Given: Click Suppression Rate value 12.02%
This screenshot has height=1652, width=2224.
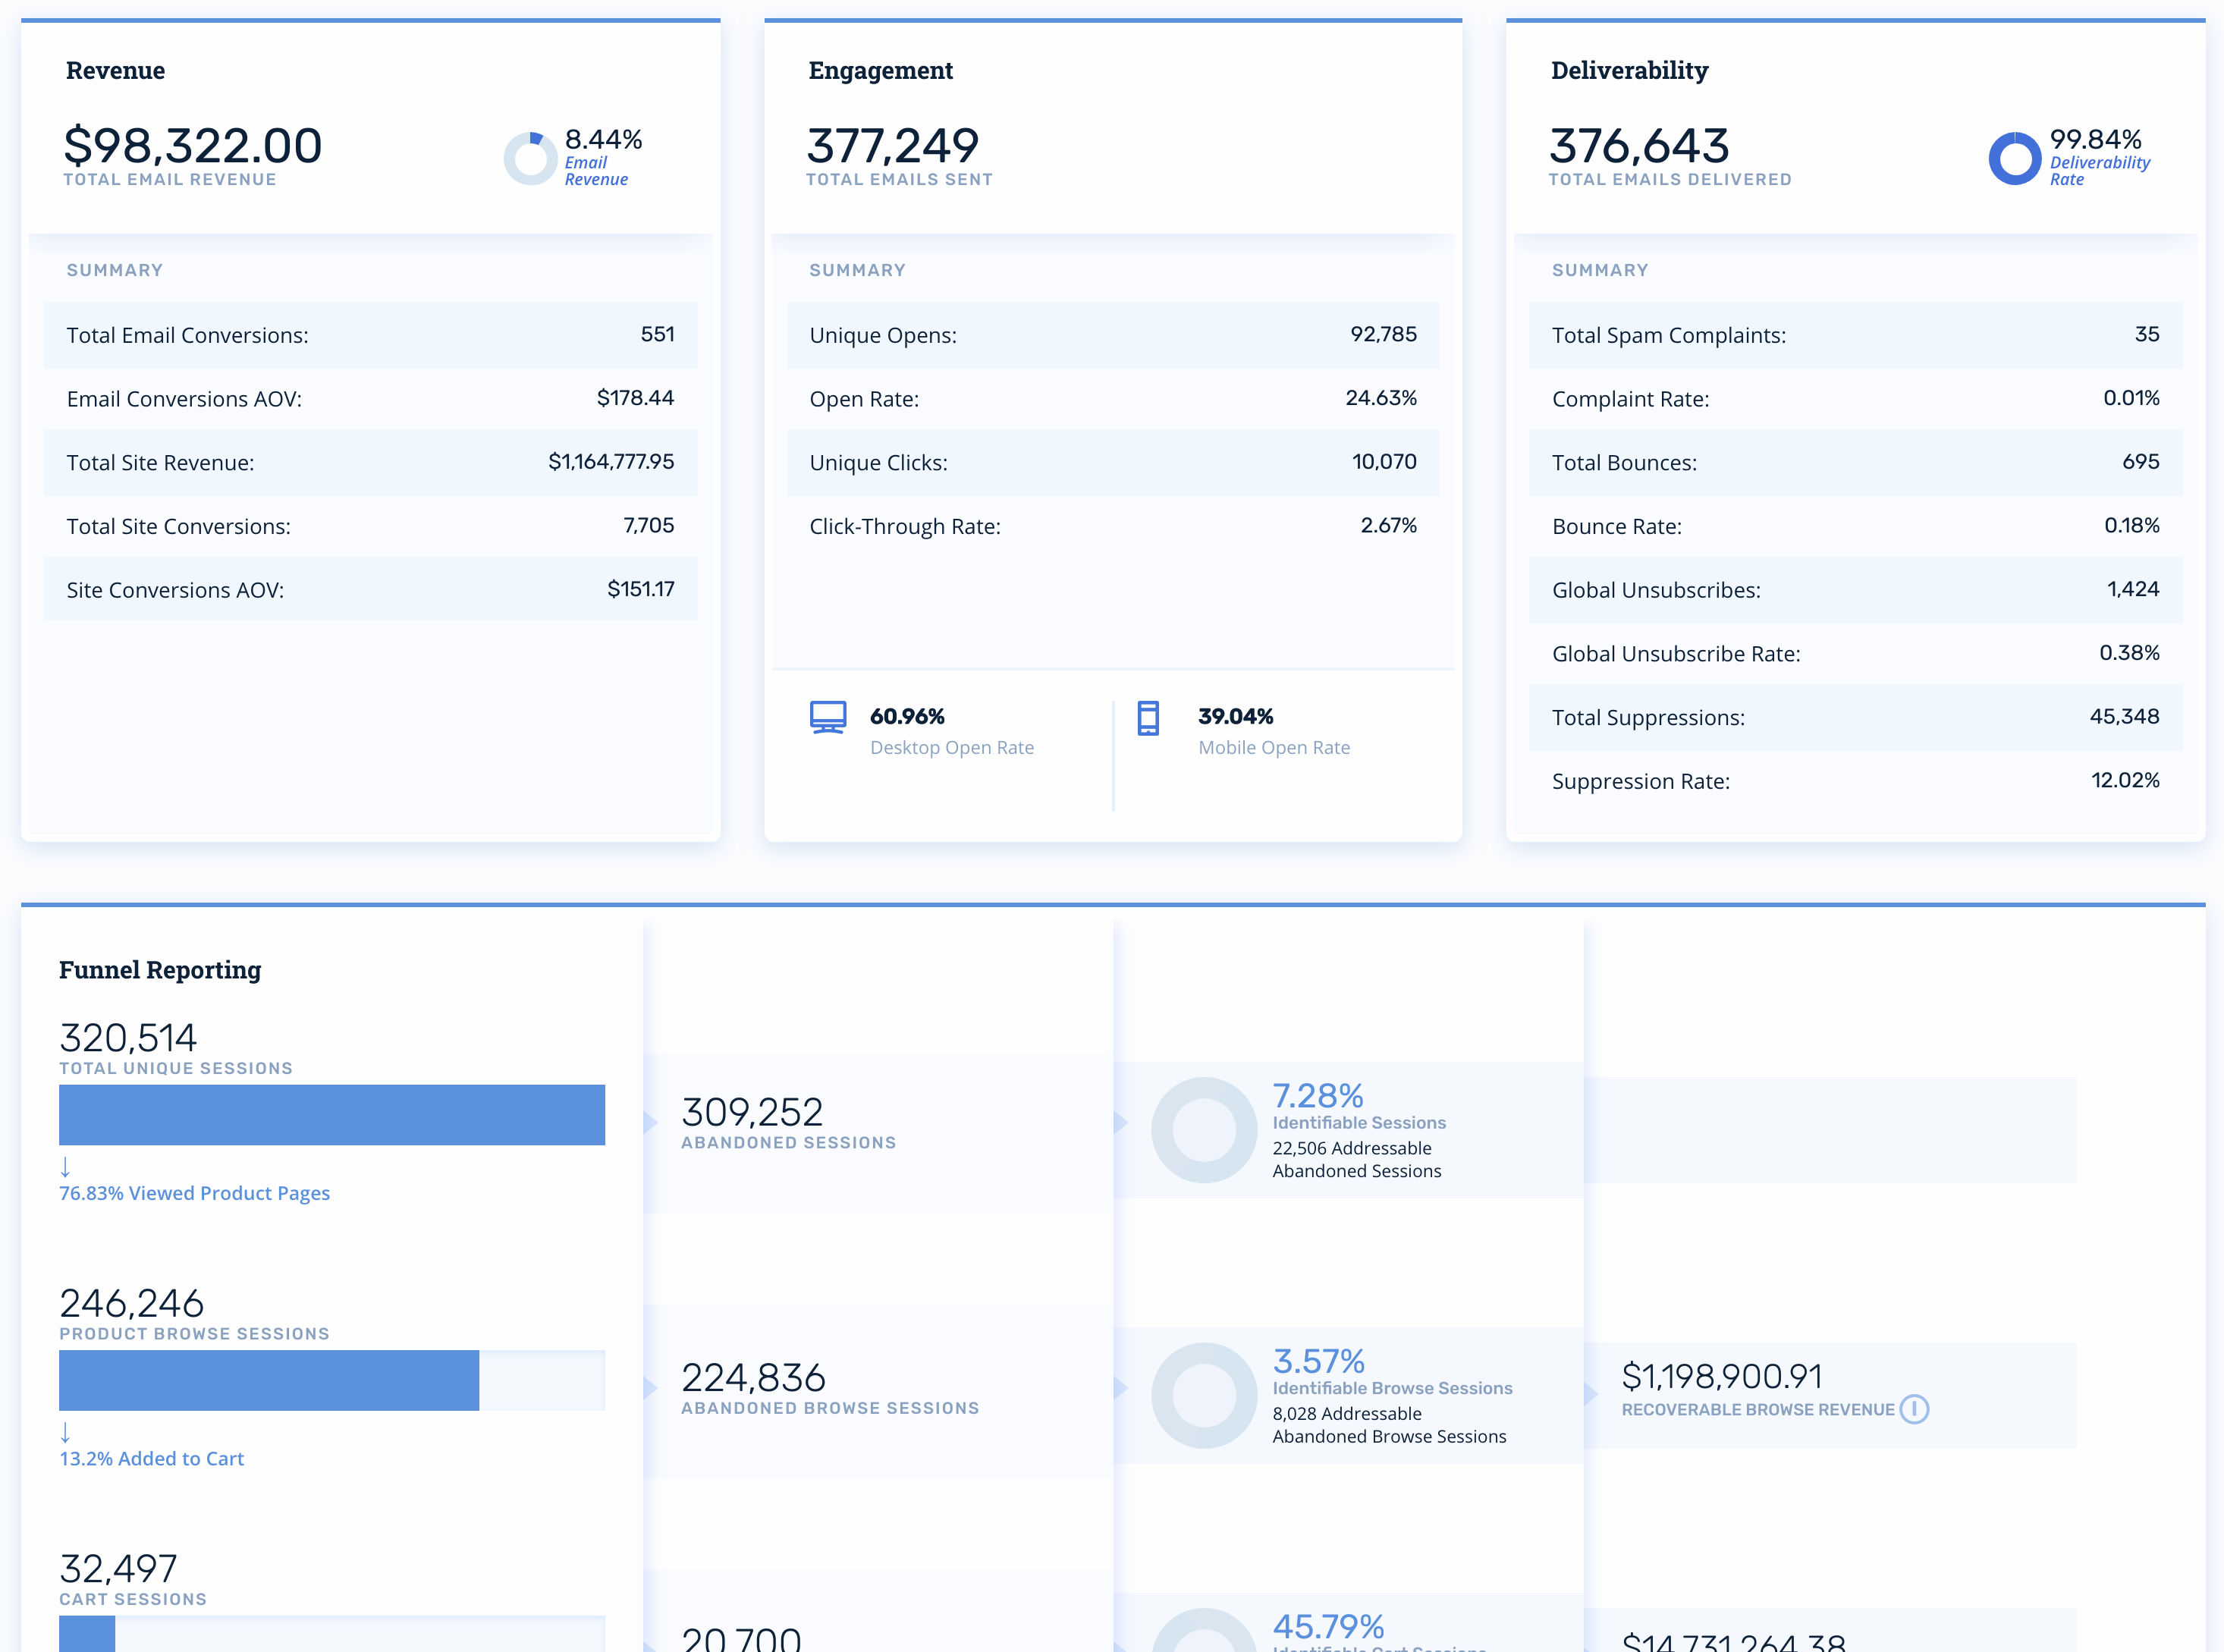Looking at the screenshot, I should (x=2125, y=780).
